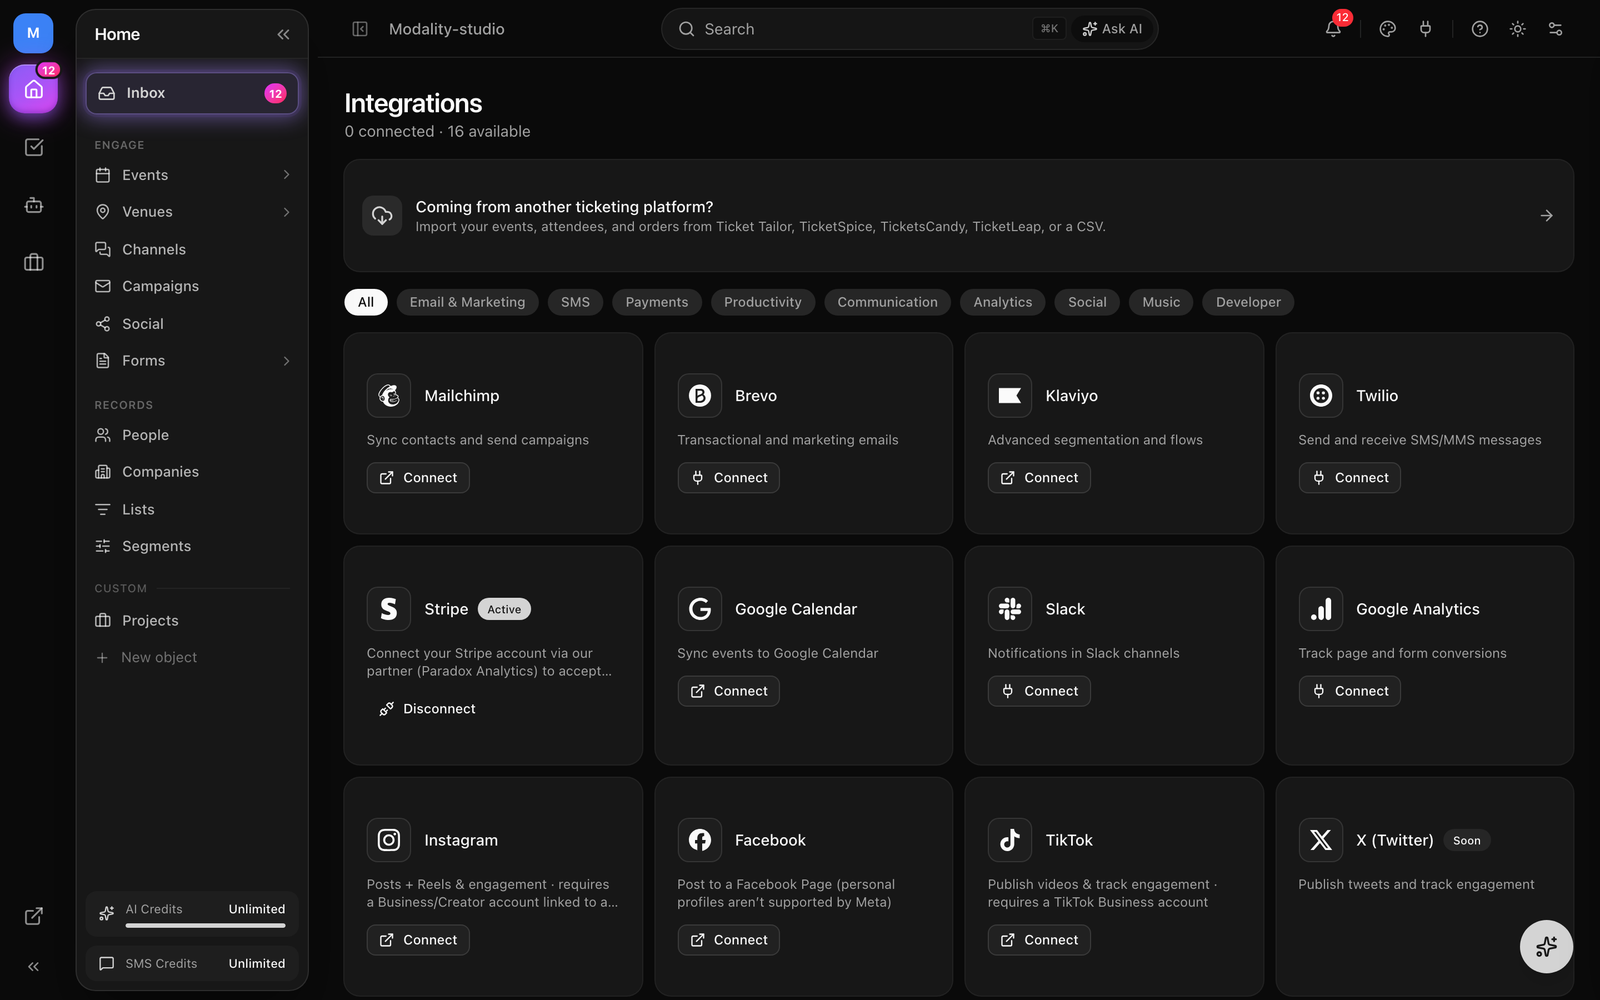Connect Slack notifications

1039,691
